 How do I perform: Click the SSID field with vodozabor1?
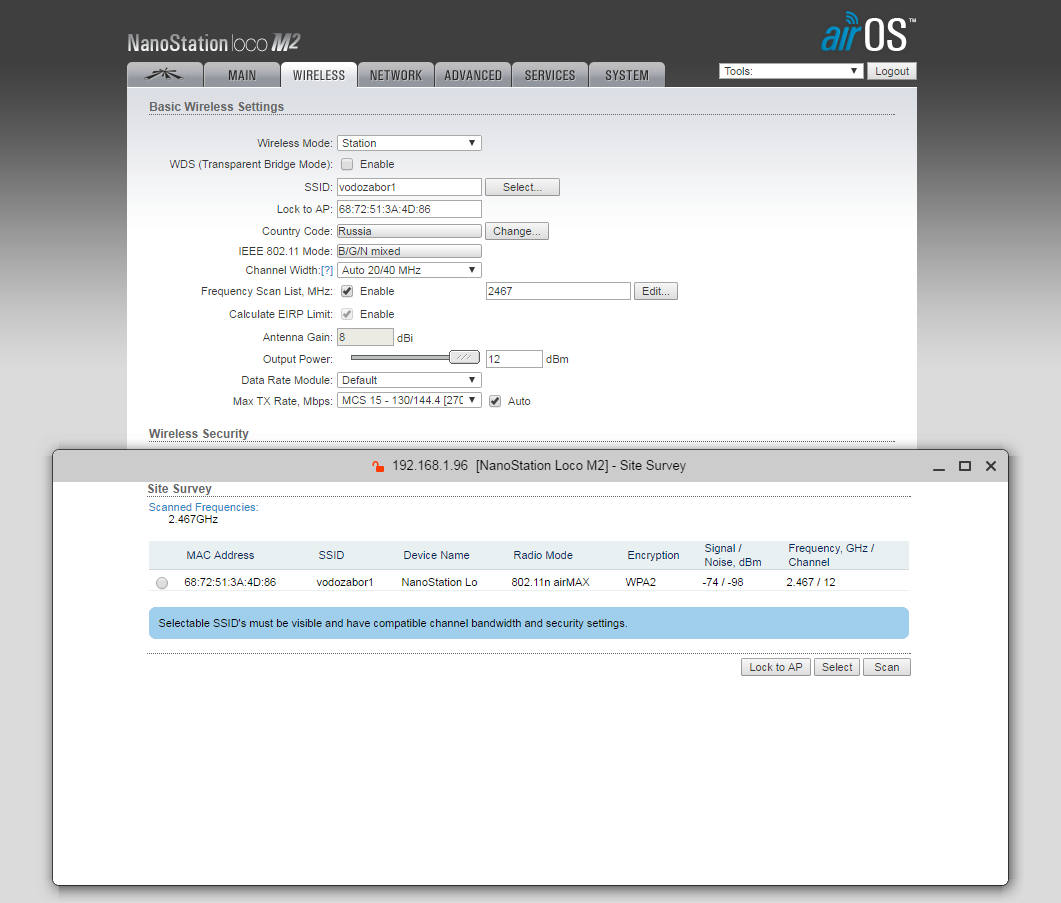[409, 187]
